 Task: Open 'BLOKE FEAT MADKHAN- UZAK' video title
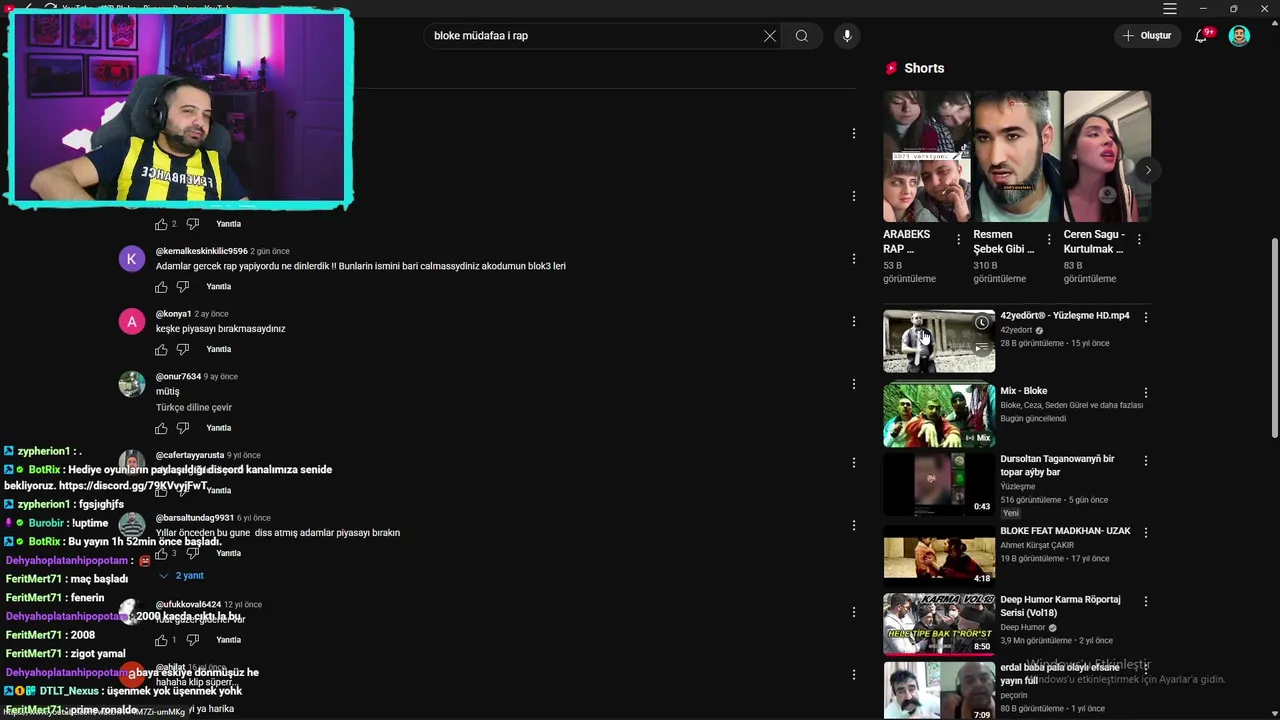click(1065, 531)
